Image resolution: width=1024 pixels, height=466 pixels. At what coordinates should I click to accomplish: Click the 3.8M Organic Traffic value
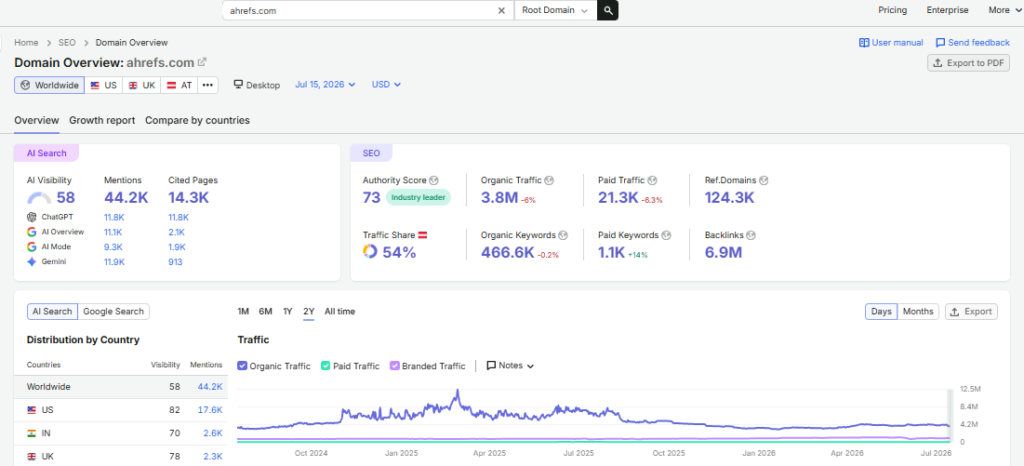(x=500, y=198)
